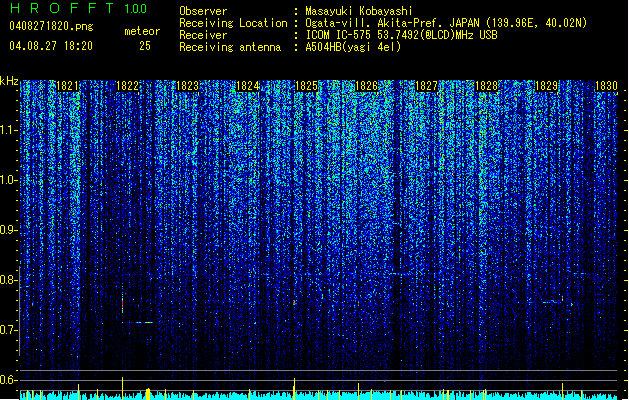Click the 1824 time marker
The image size is (629, 400).
point(248,86)
